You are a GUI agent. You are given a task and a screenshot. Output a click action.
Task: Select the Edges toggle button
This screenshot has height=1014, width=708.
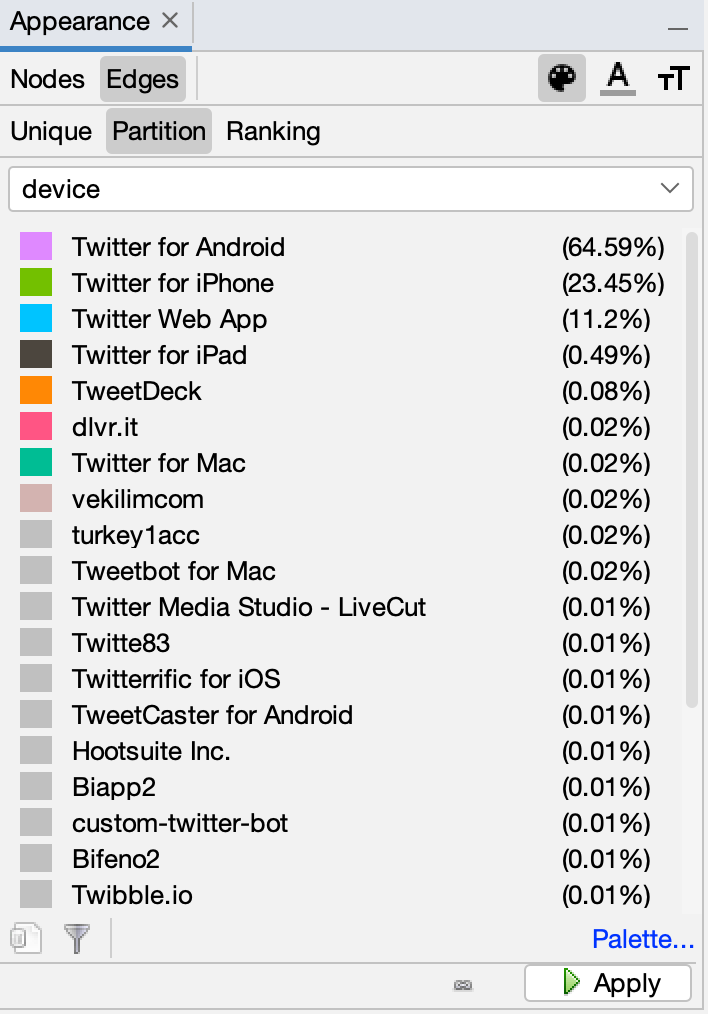(x=142, y=79)
